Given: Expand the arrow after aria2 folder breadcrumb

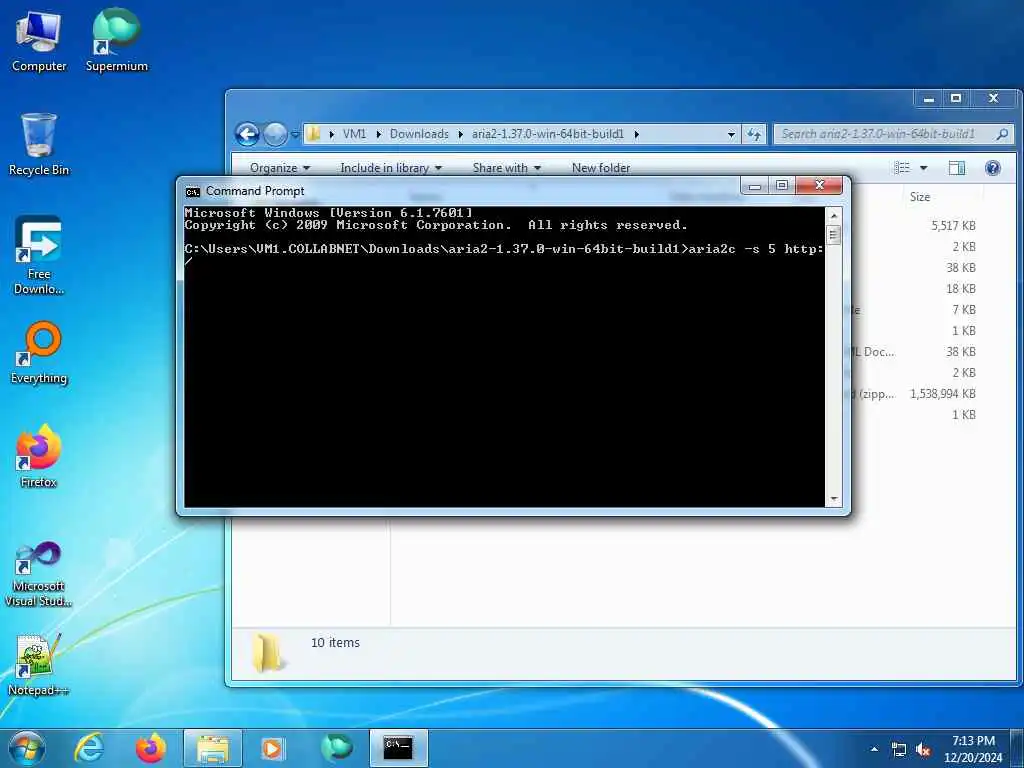Looking at the screenshot, I should [x=636, y=135].
